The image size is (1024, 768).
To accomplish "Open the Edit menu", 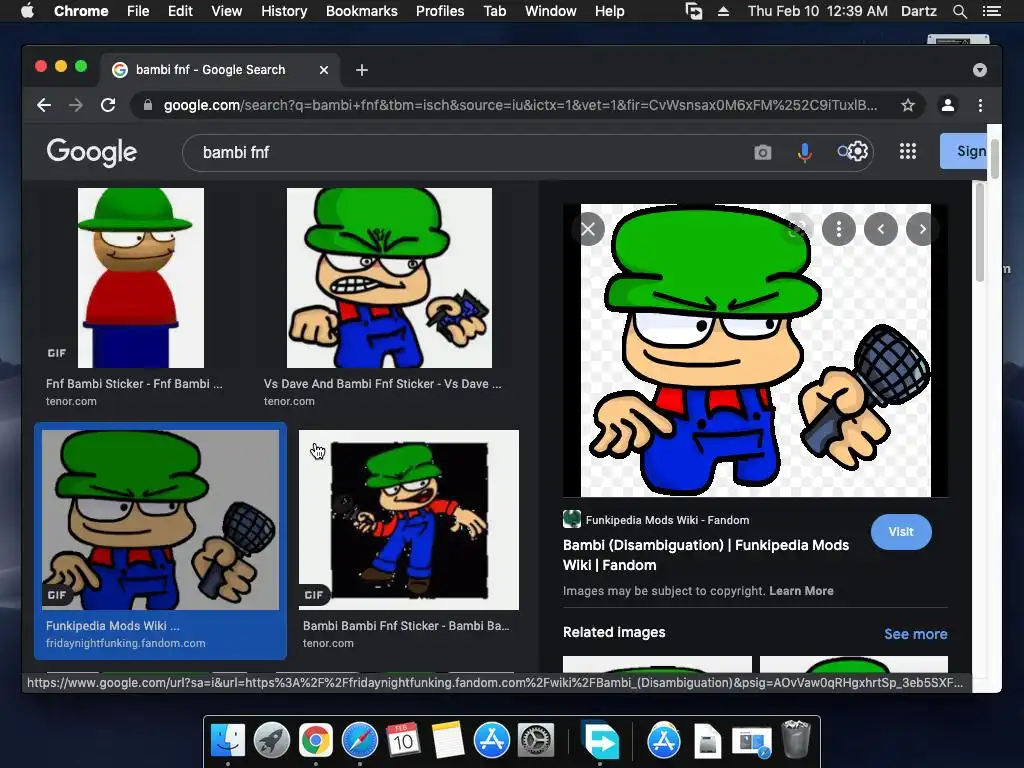I will (x=180, y=11).
